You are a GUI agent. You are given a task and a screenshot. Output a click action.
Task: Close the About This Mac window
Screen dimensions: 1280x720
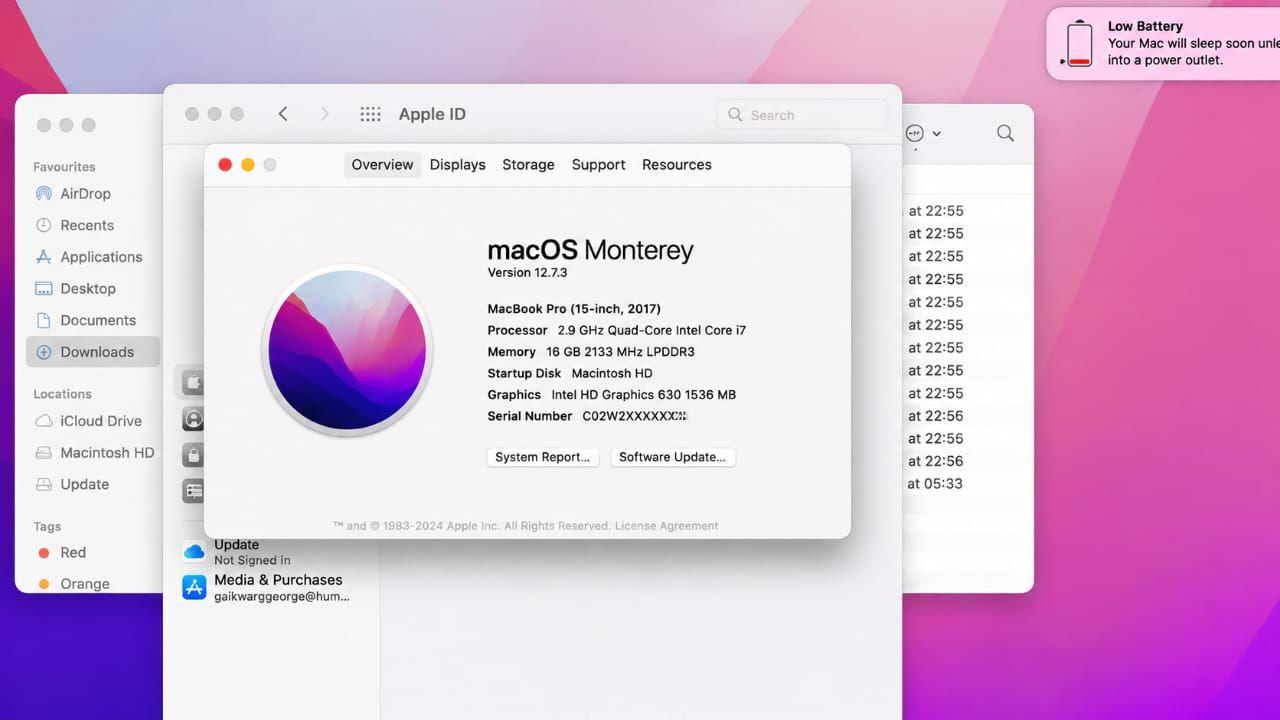tap(225, 165)
